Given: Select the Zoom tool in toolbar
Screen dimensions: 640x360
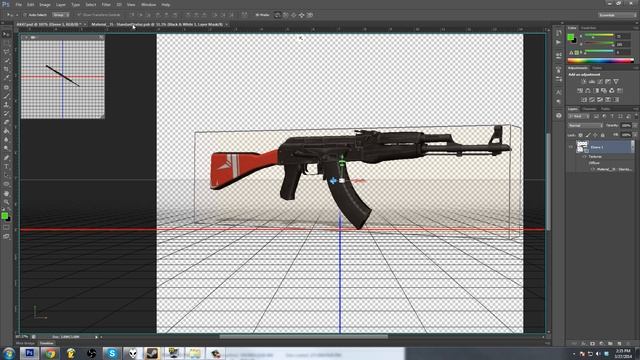Looking at the screenshot, I should coord(6,202).
